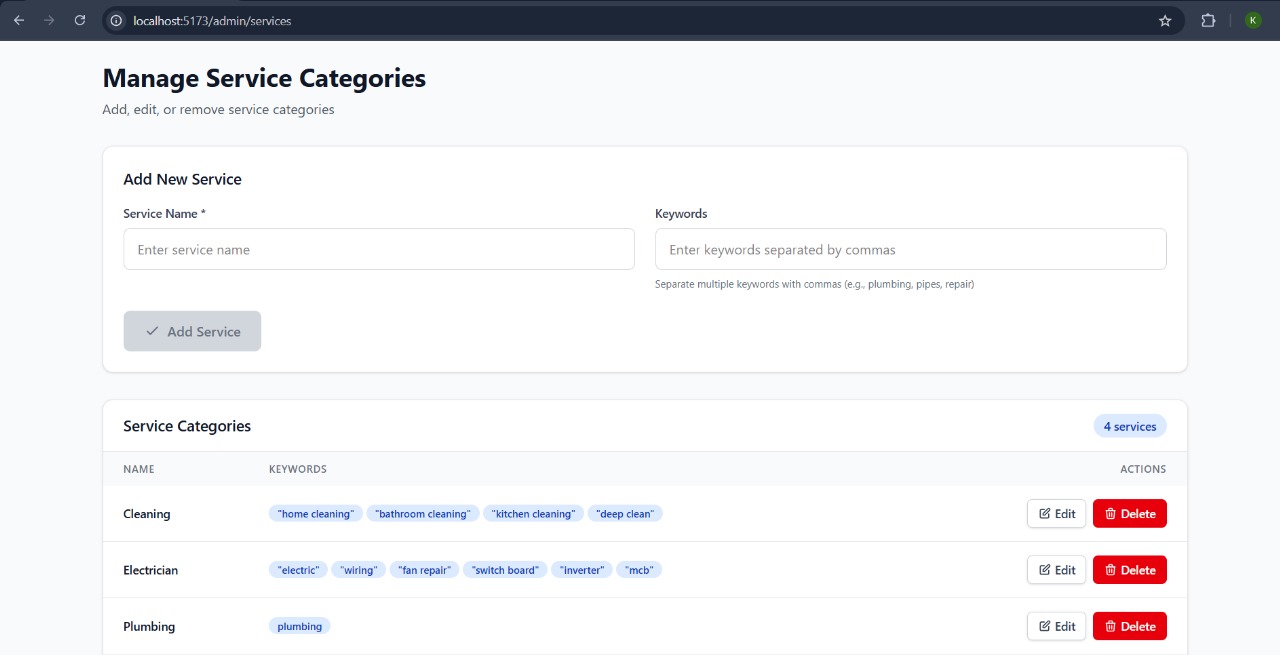This screenshot has width=1280, height=655.
Task: Click the Service Name input field
Action: coord(379,249)
